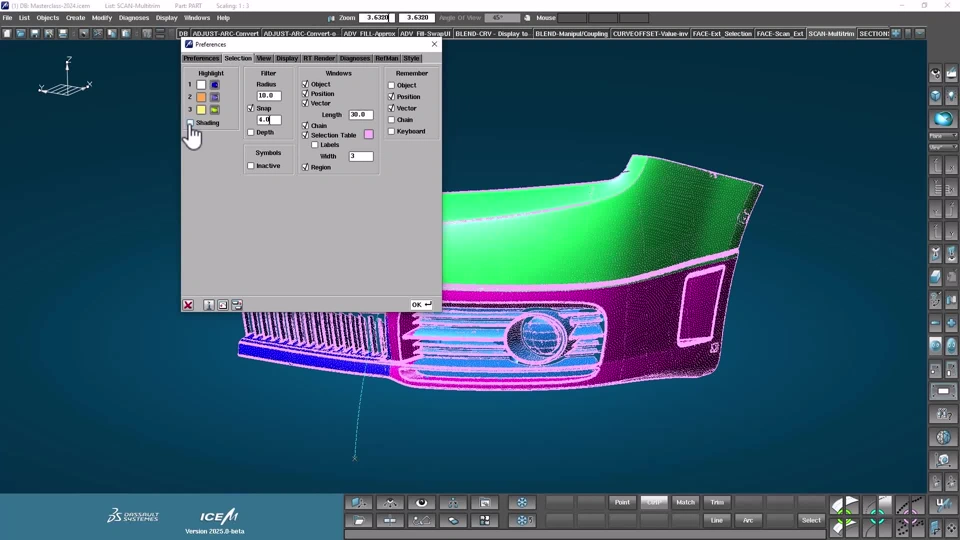Screen dimensions: 960x540
Task: Switch to the RT Render tab
Action: pyautogui.click(x=319, y=58)
